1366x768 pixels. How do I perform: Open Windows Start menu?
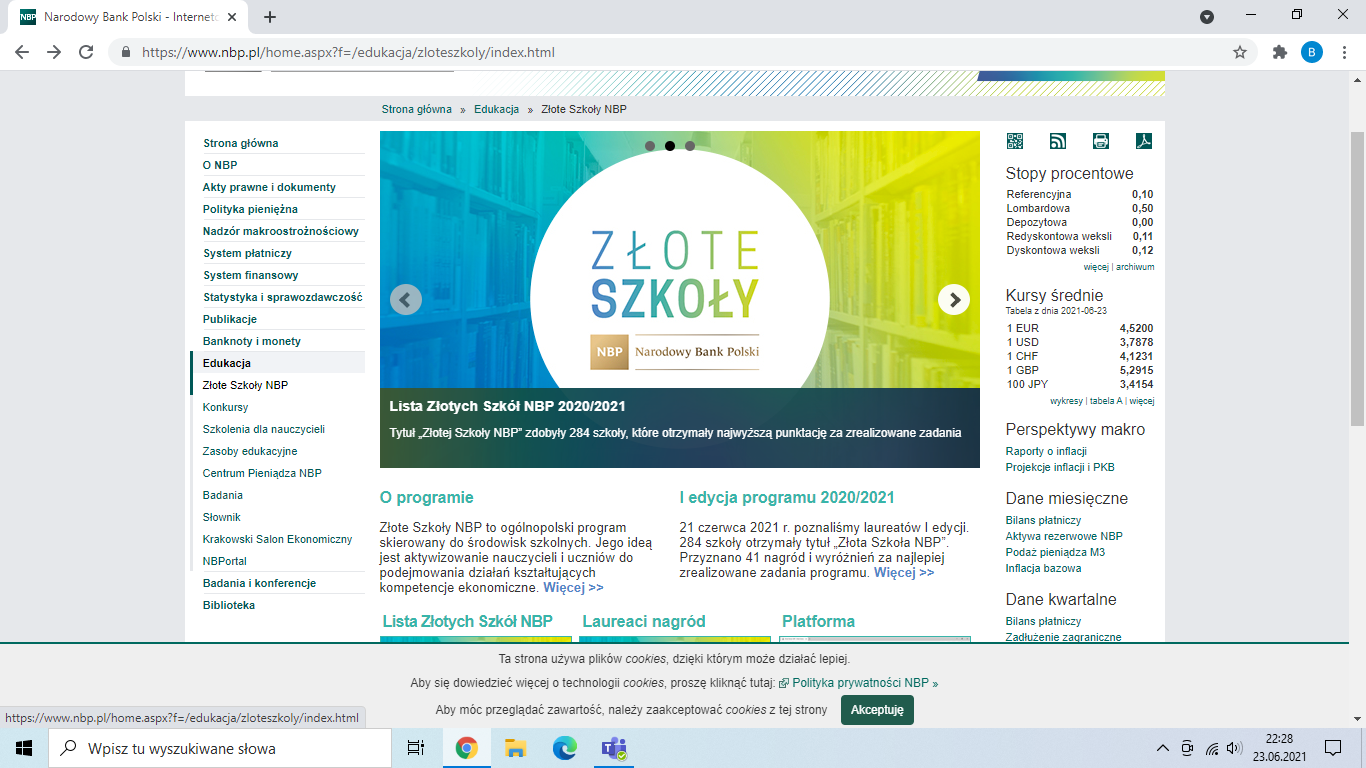coord(24,748)
